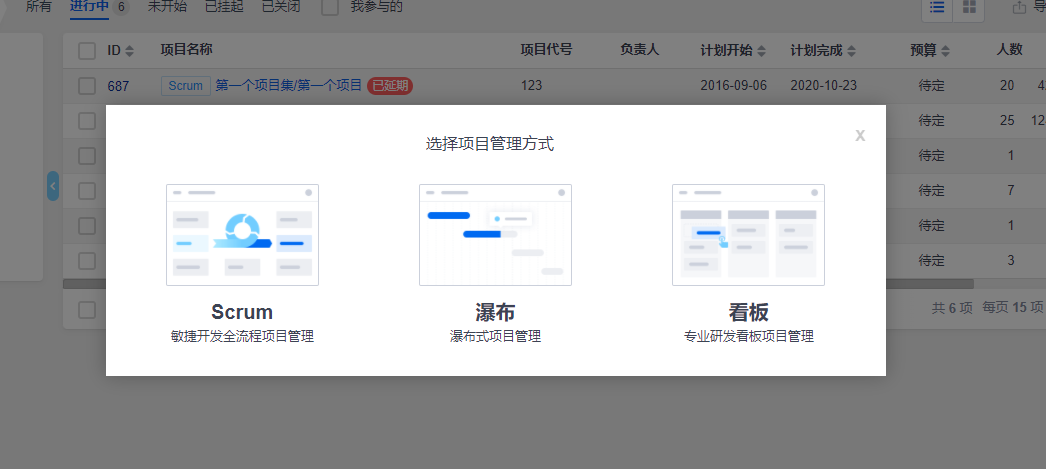Click ID 687 cell

[118, 86]
